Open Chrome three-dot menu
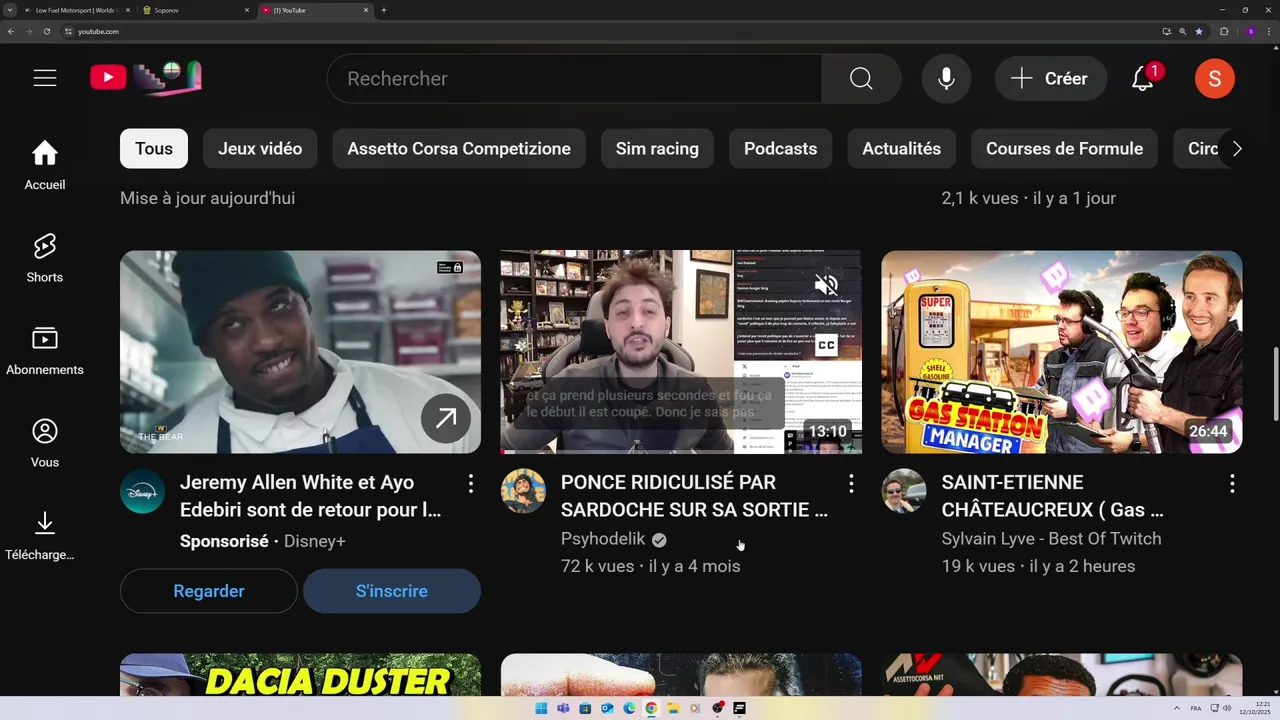The image size is (1280, 720). tap(1268, 31)
